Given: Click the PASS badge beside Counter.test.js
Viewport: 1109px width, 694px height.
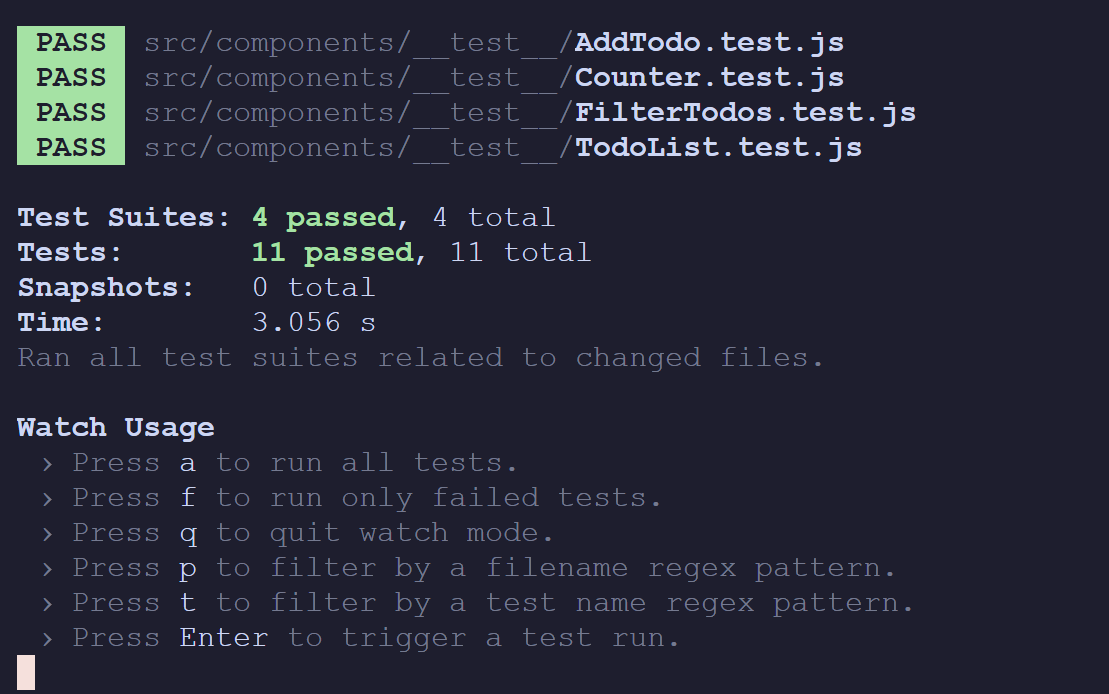Looking at the screenshot, I should point(71,78).
